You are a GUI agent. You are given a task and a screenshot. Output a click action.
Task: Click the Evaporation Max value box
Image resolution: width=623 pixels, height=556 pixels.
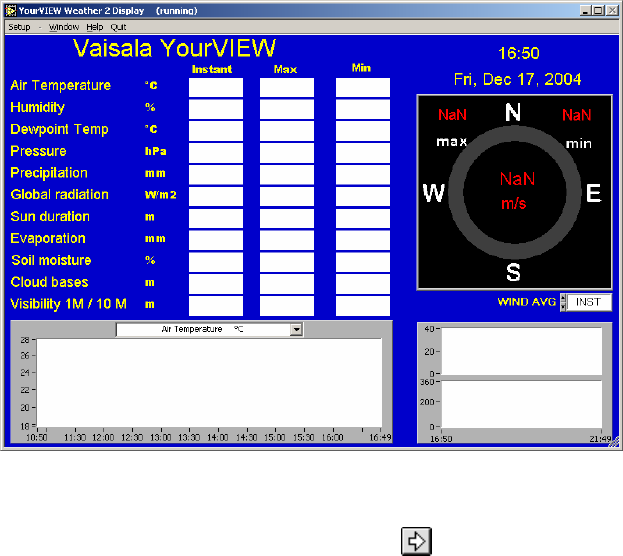[287, 240]
